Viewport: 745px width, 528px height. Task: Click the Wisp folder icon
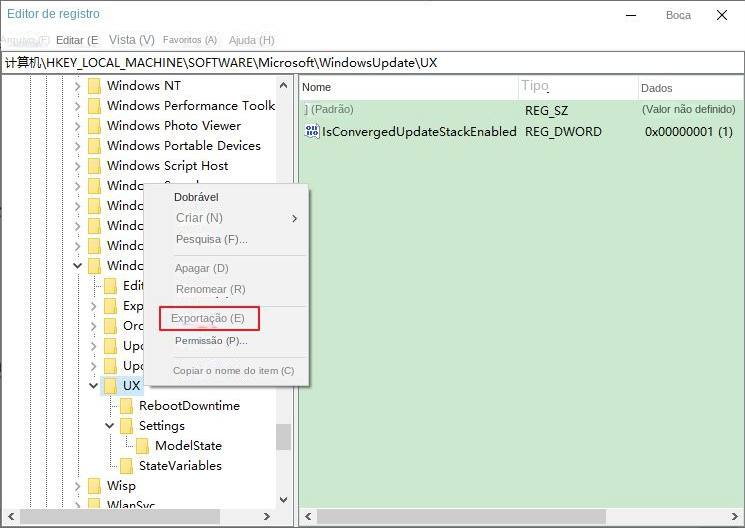[95, 486]
